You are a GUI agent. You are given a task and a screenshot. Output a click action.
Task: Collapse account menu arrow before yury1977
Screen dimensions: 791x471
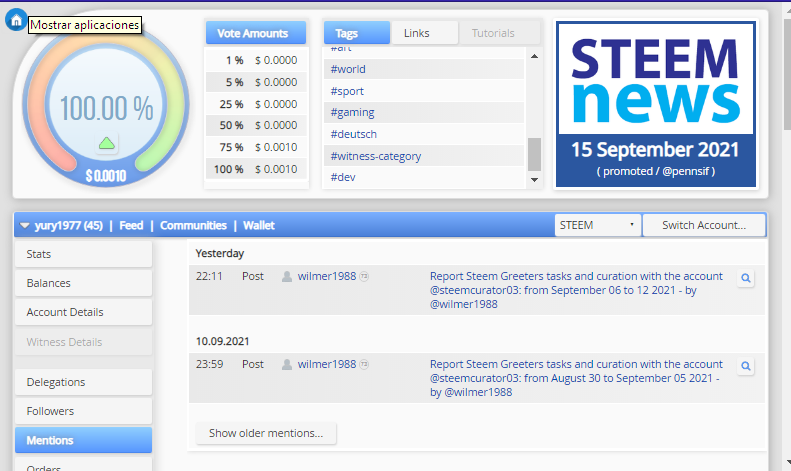click(25, 226)
